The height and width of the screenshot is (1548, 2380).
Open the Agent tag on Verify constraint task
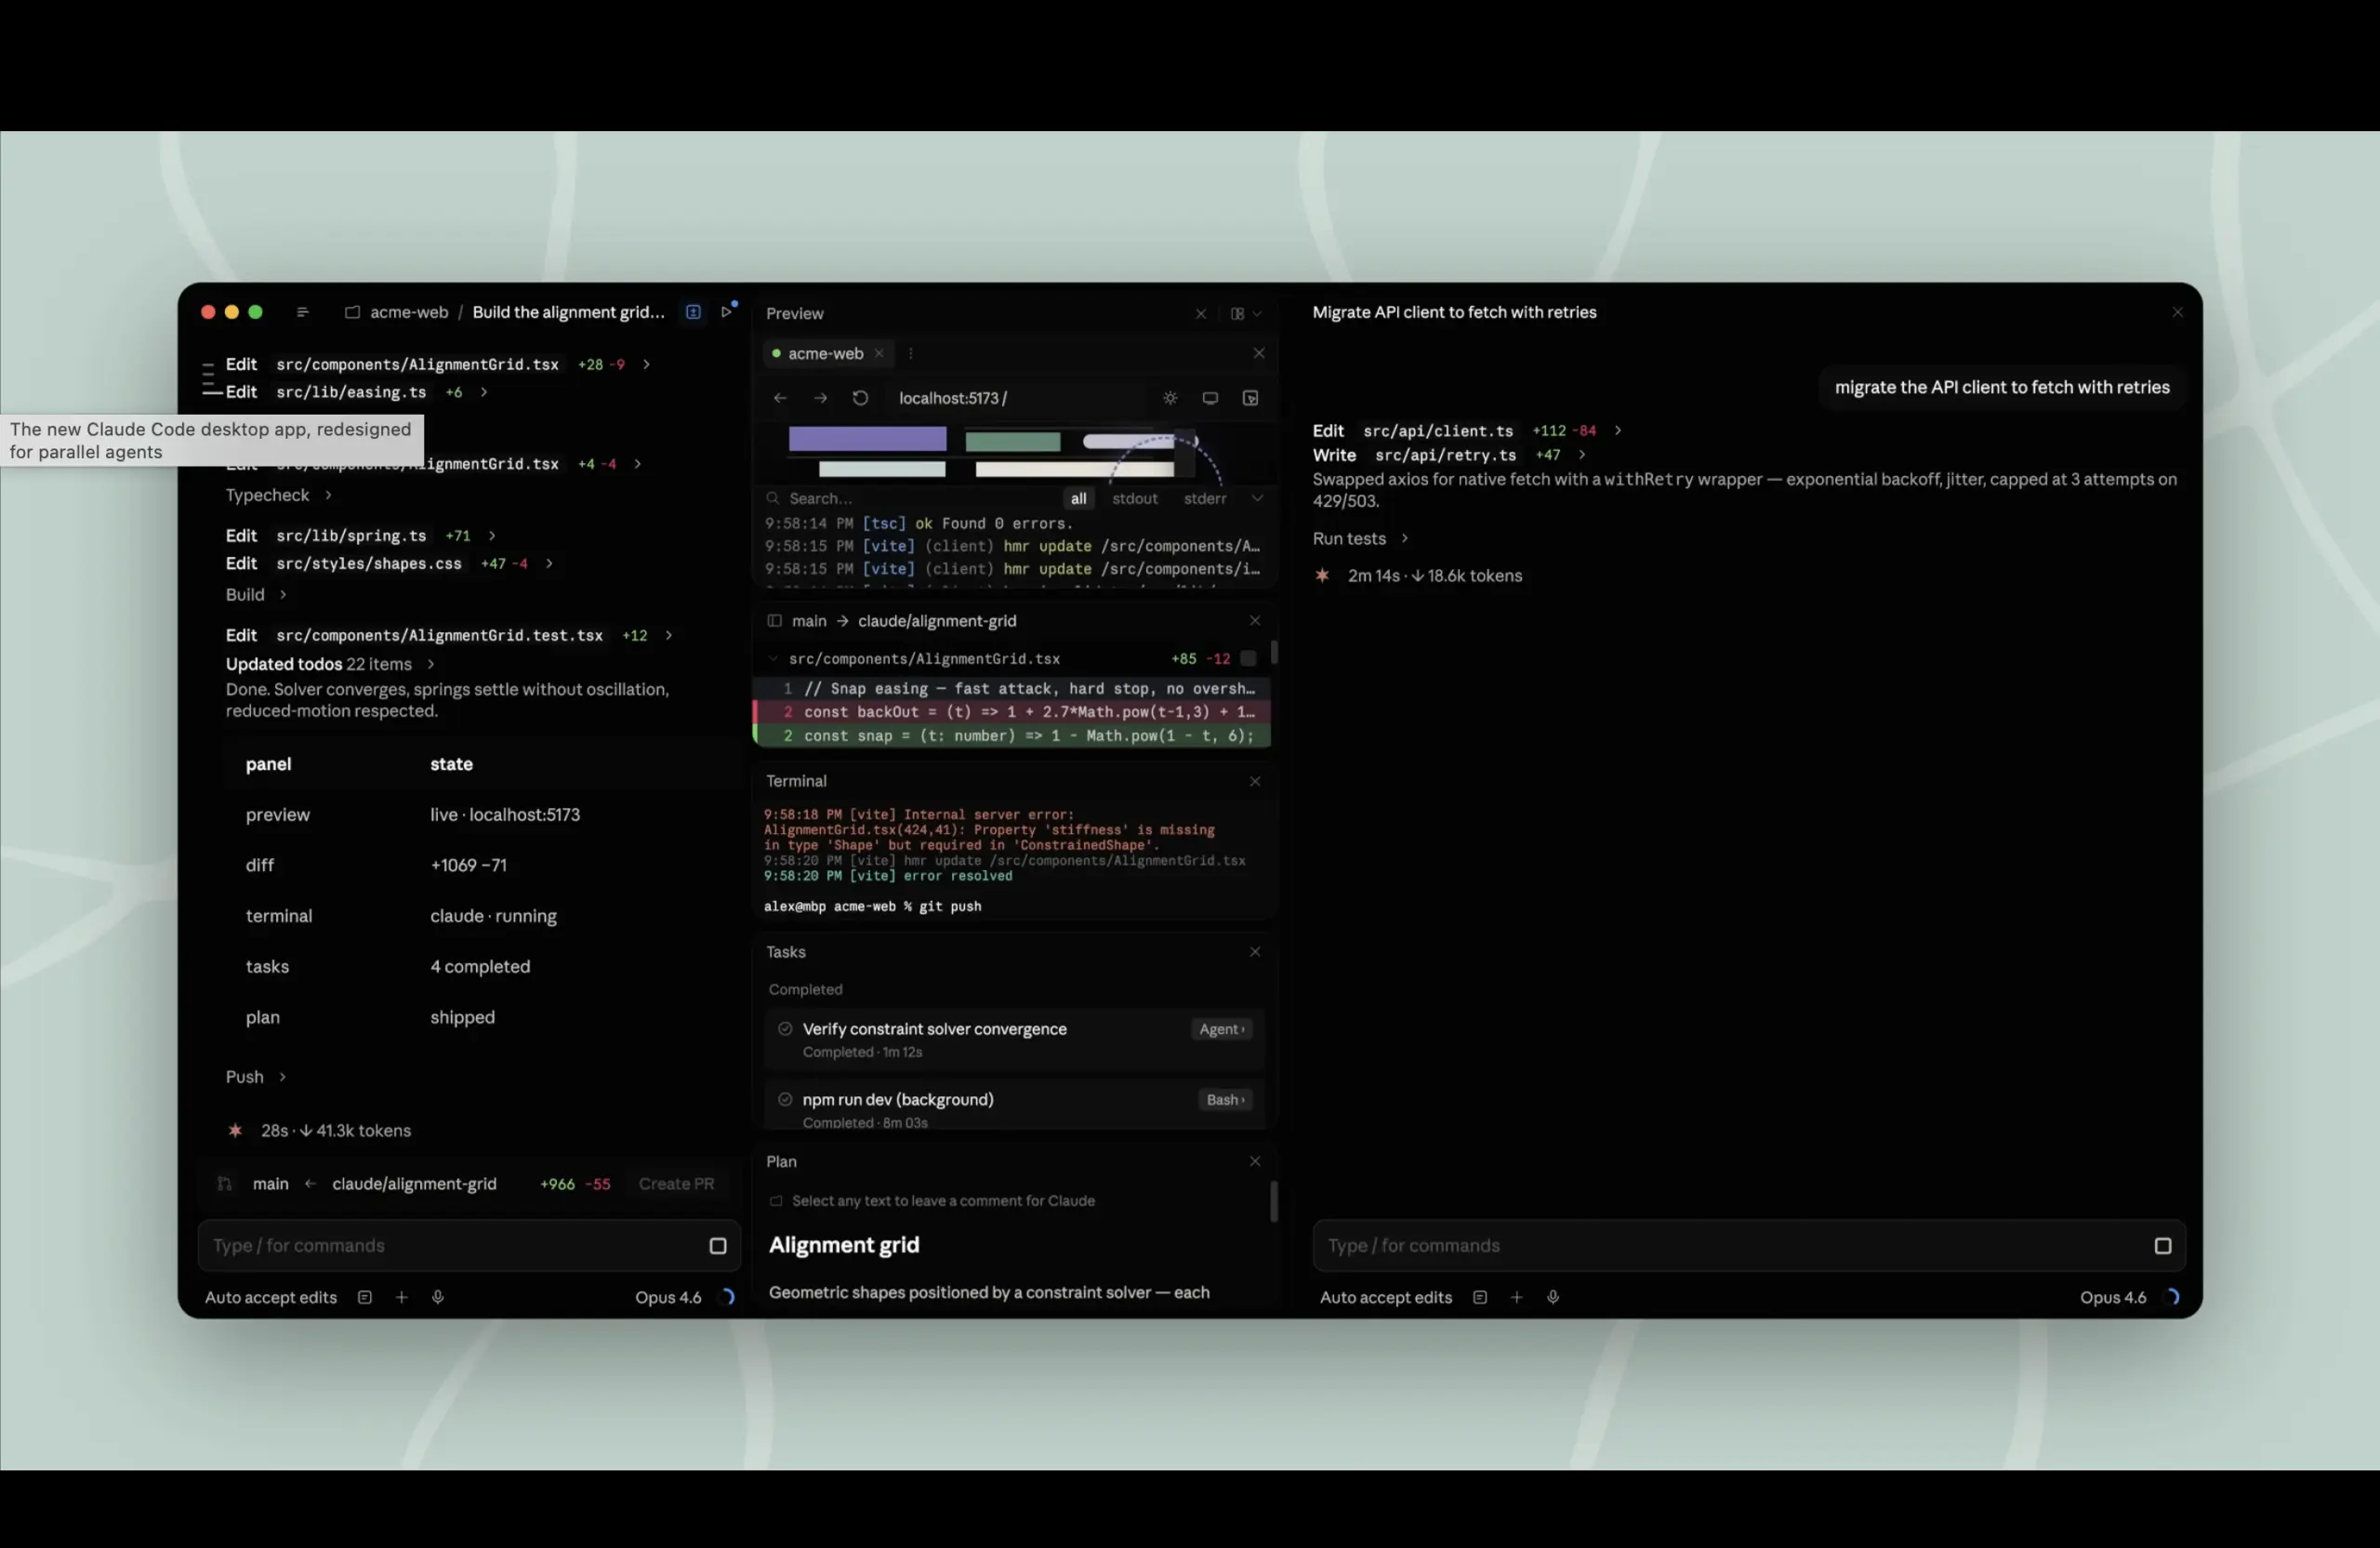pyautogui.click(x=1222, y=1029)
